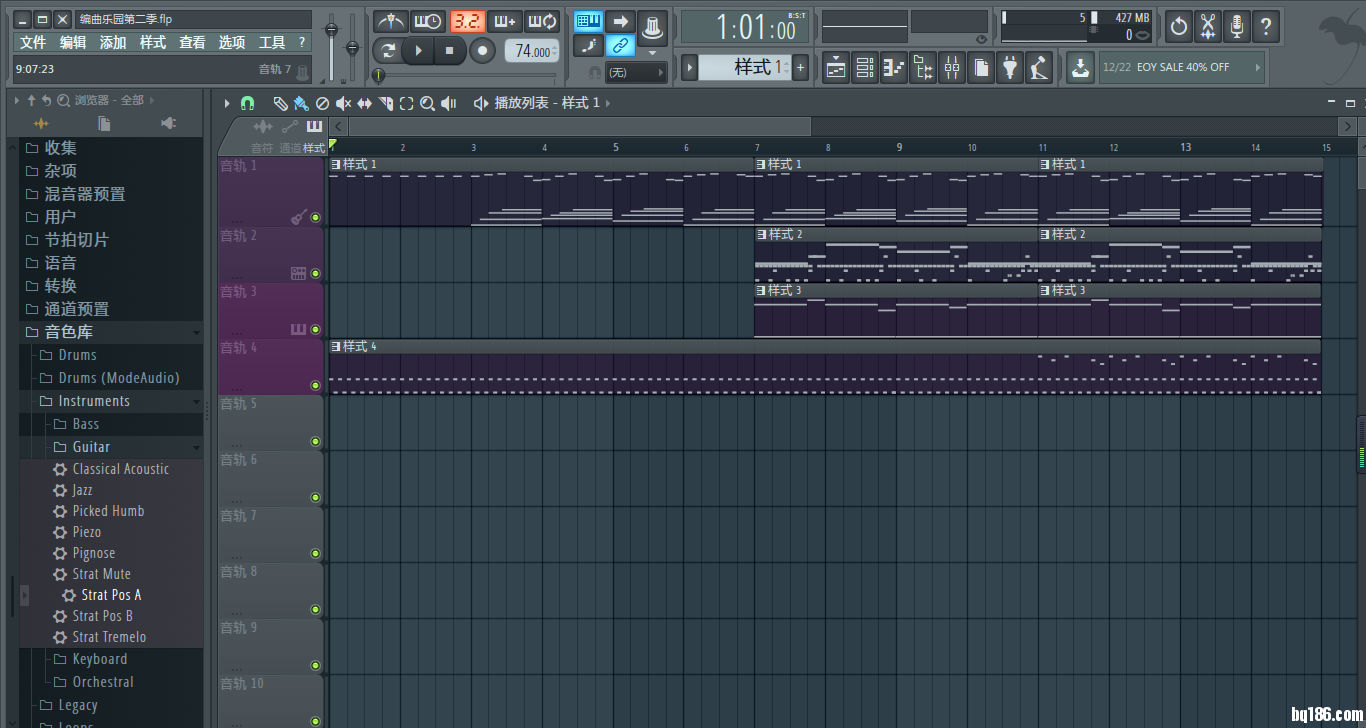Open the plugin picker plug icon
The image size is (1366, 728).
(x=1010, y=67)
